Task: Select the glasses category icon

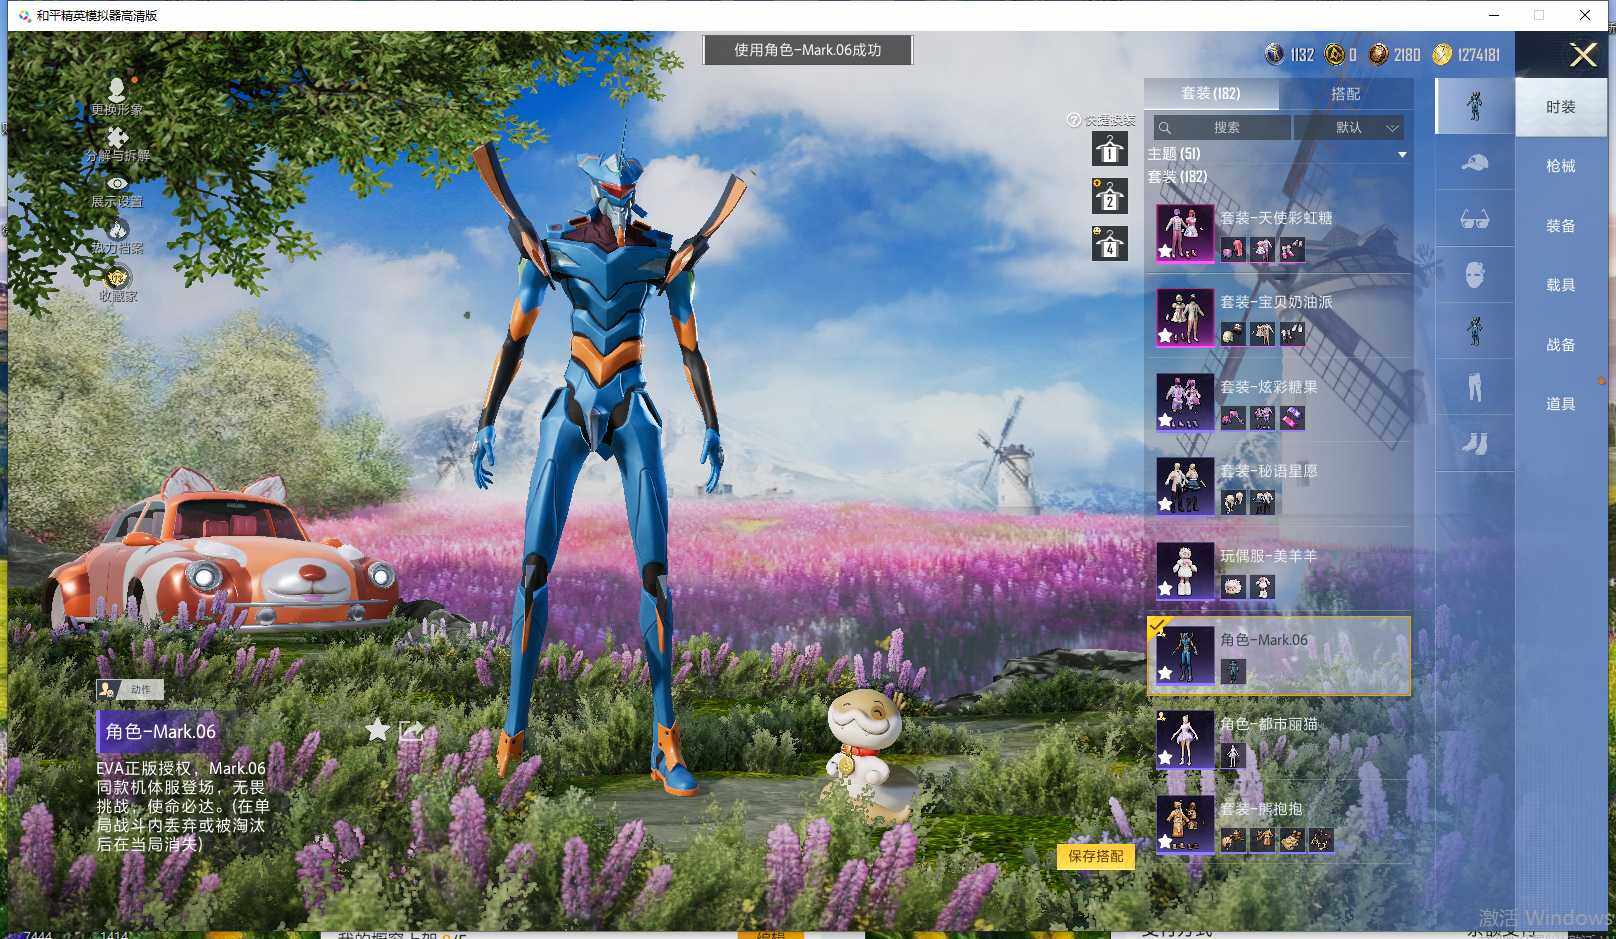Action: pos(1475,219)
